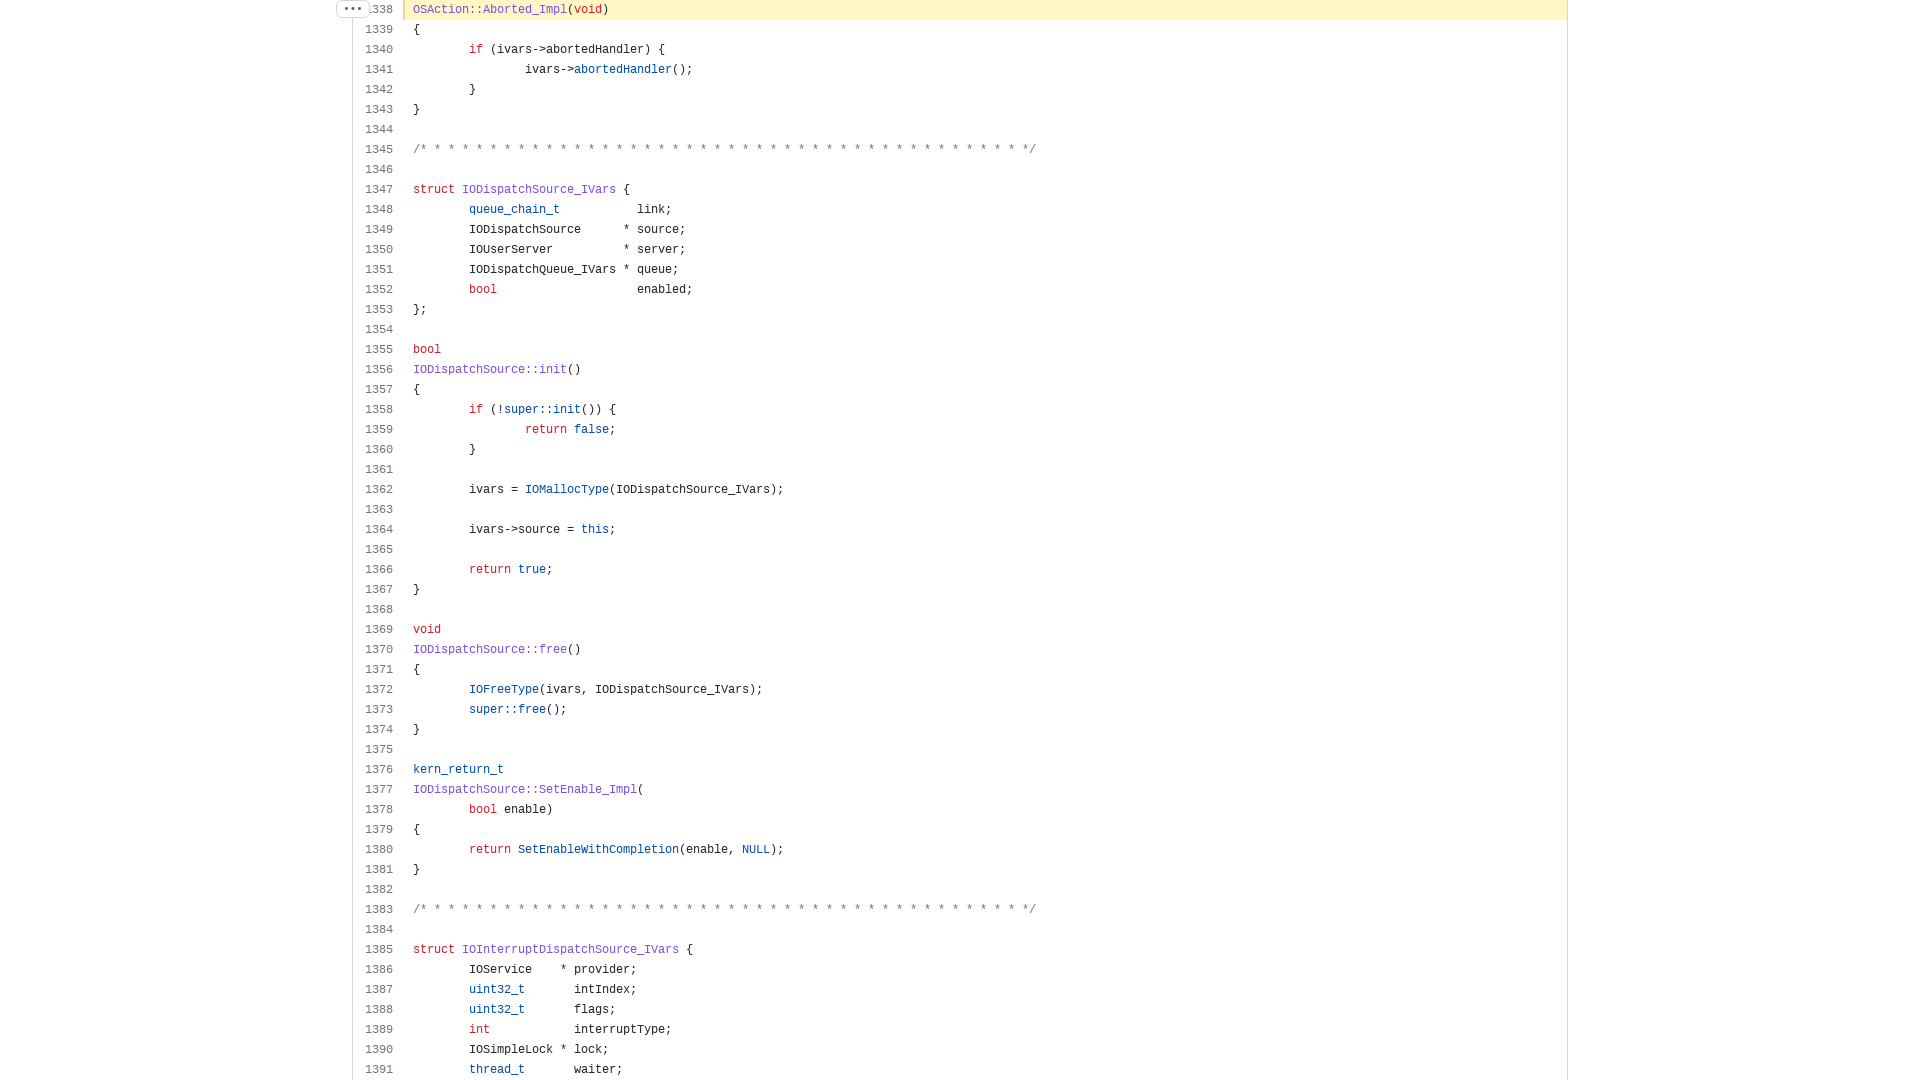Follow the NULL link on line 1380
1920x1080 pixels.
[756, 849]
